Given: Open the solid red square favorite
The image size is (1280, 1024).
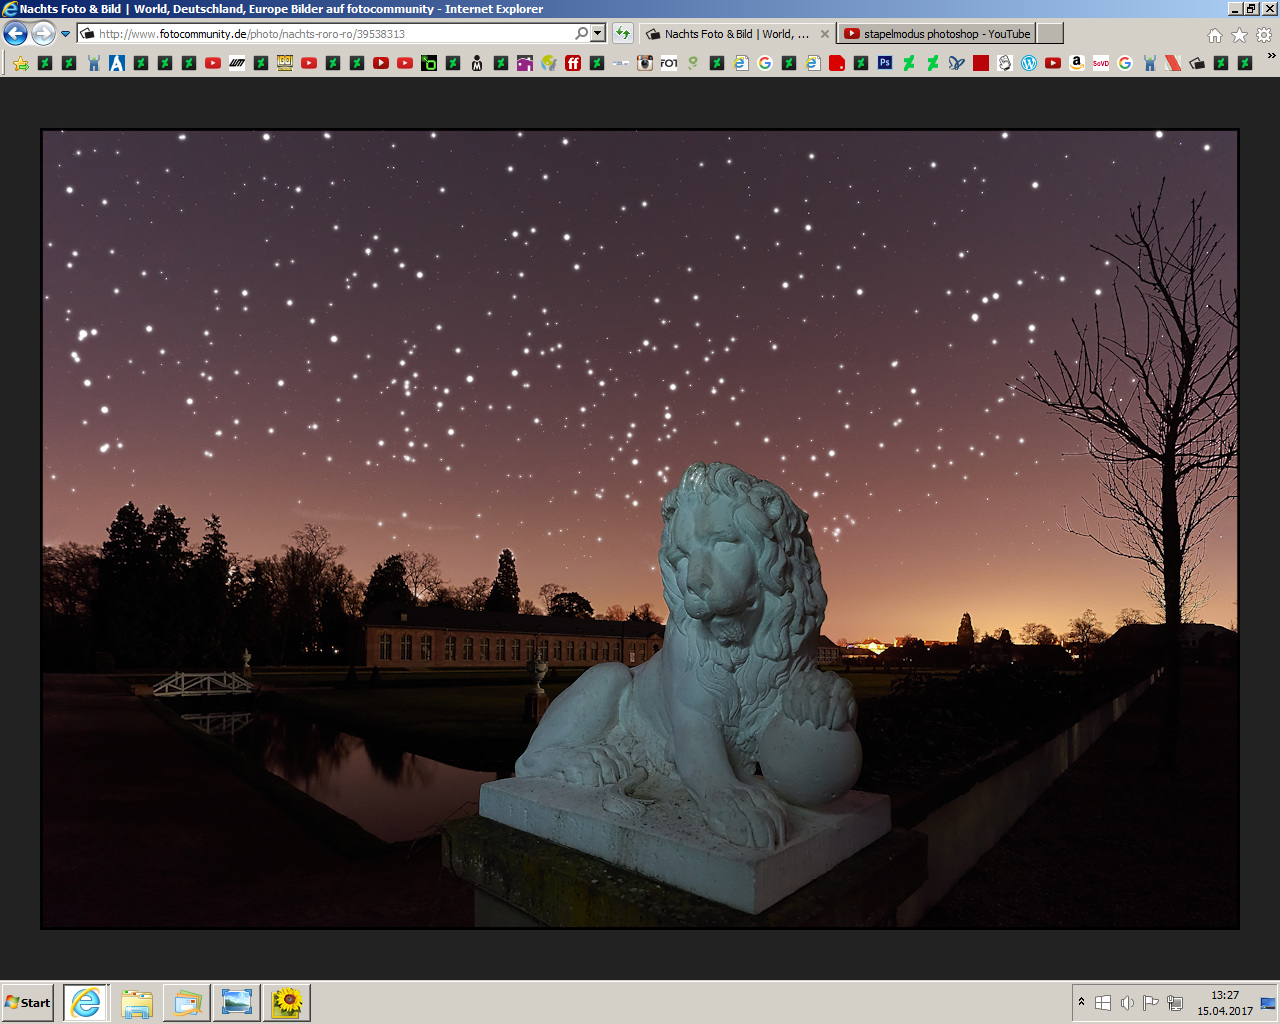Looking at the screenshot, I should (x=981, y=63).
